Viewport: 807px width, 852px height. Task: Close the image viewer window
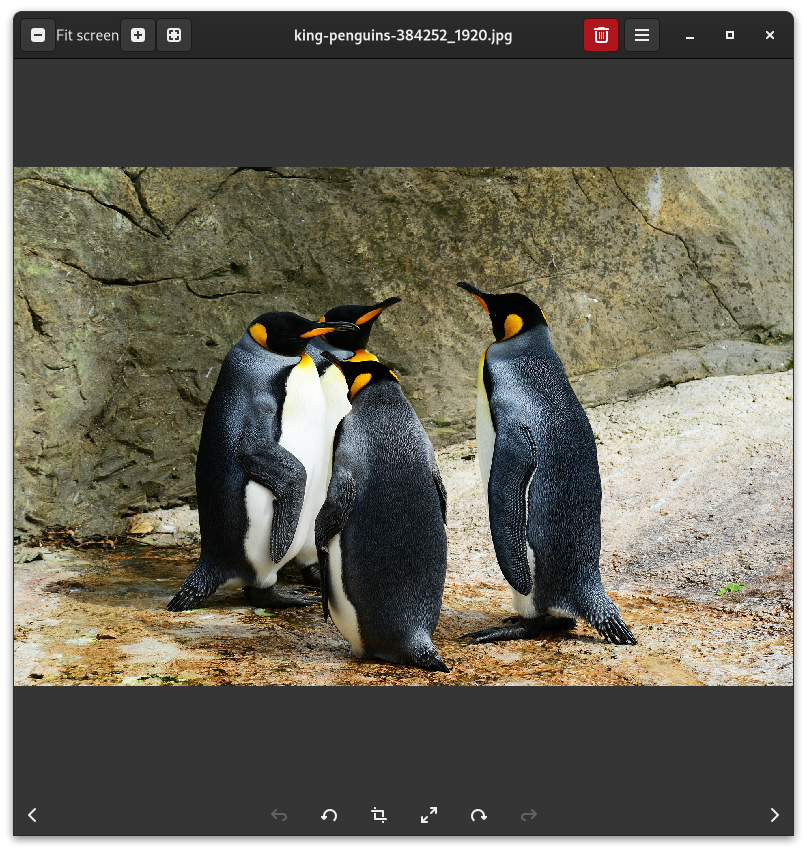click(x=770, y=35)
